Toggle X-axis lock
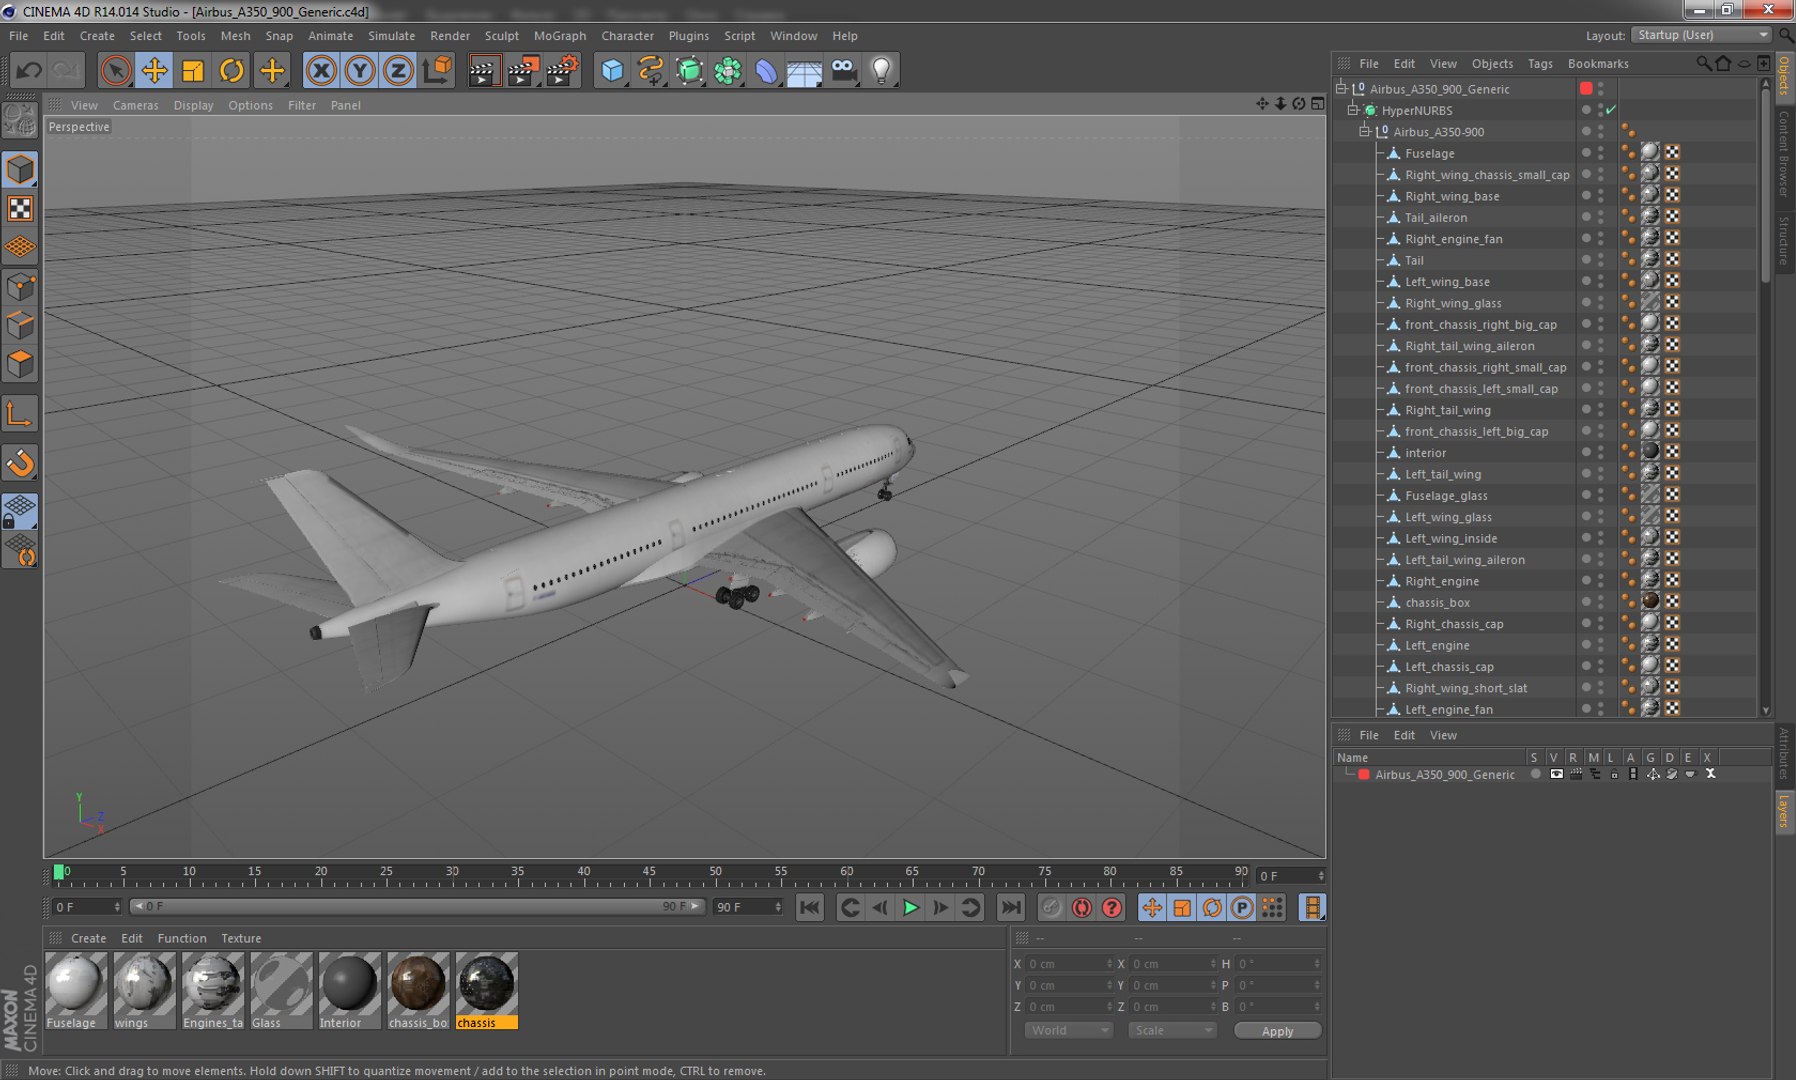This screenshot has height=1080, width=1796. 321,70
